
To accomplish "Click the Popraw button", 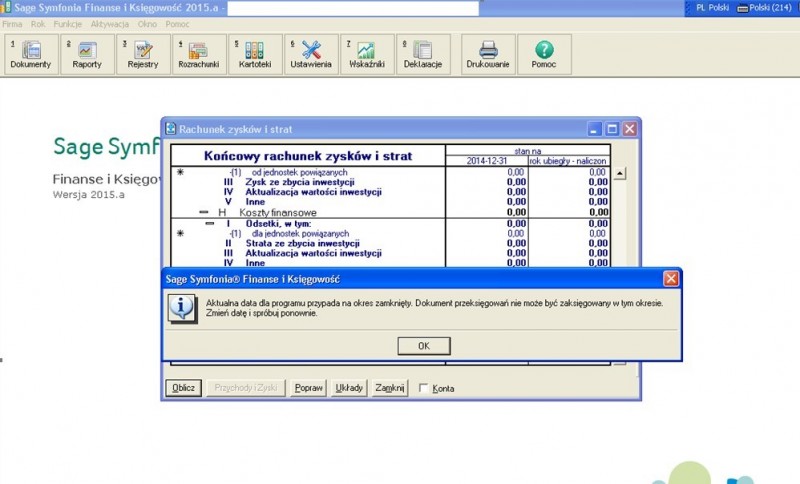I will [x=309, y=388].
